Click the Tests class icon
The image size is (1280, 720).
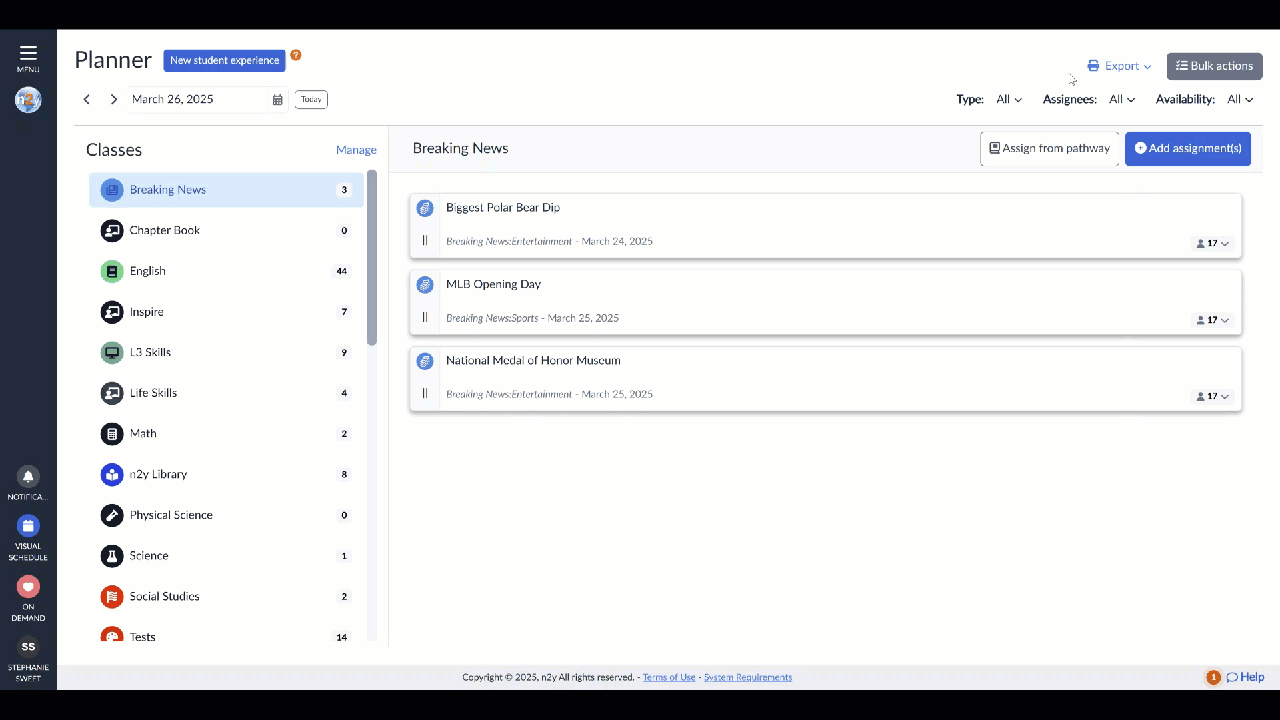point(112,635)
